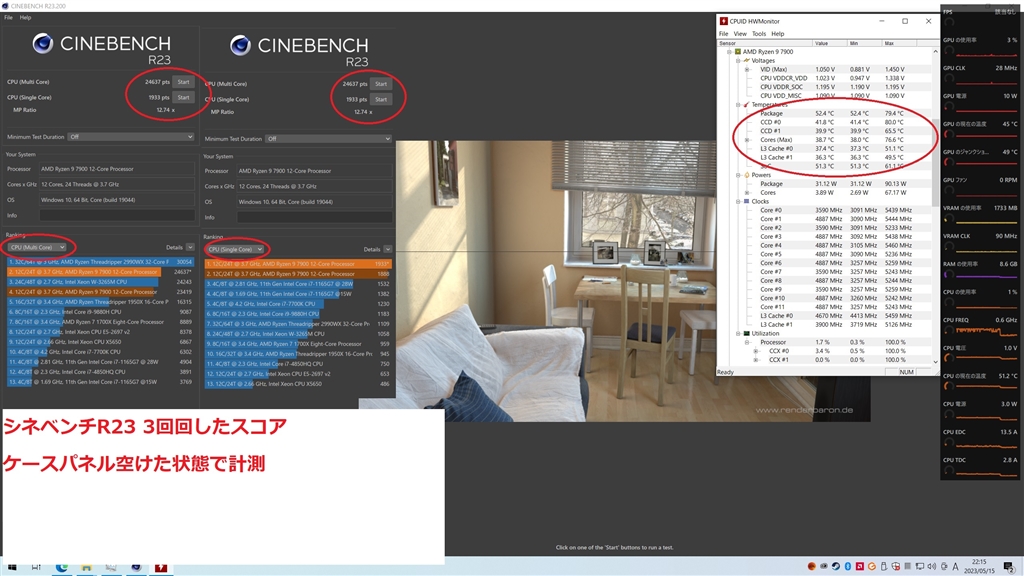Click the Info field in left Cinebench
1024x576 pixels.
pos(117,216)
